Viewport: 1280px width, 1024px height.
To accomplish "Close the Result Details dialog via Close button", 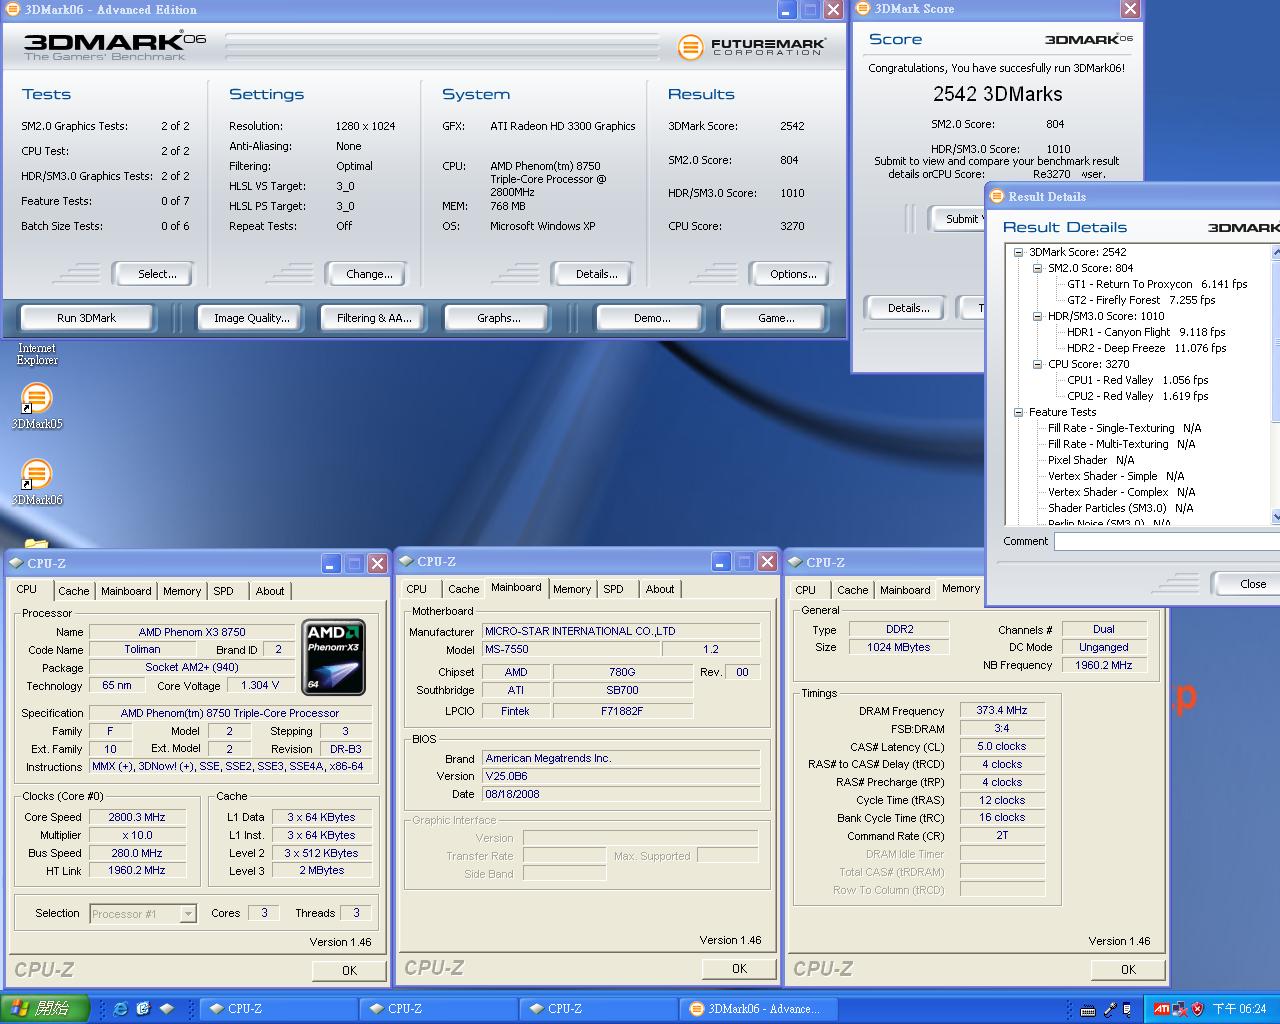I will click(1247, 584).
